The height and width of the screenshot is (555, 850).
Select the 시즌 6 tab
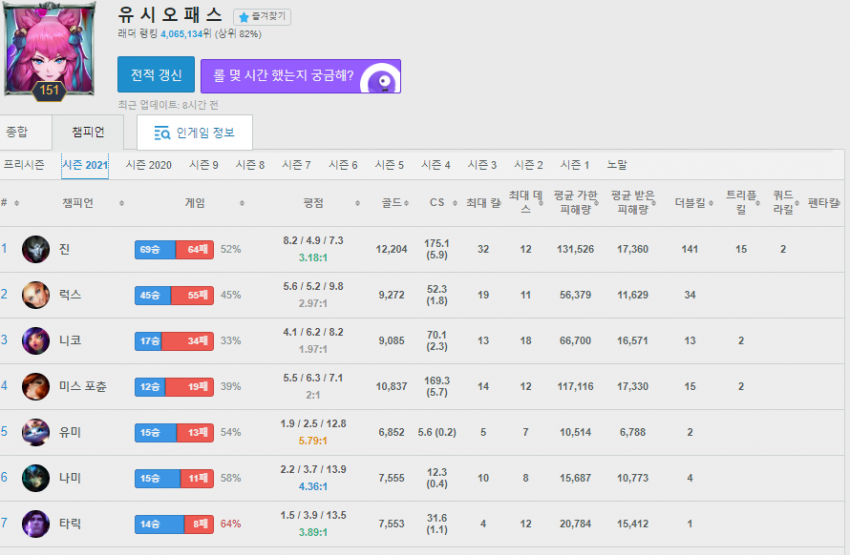pos(343,165)
